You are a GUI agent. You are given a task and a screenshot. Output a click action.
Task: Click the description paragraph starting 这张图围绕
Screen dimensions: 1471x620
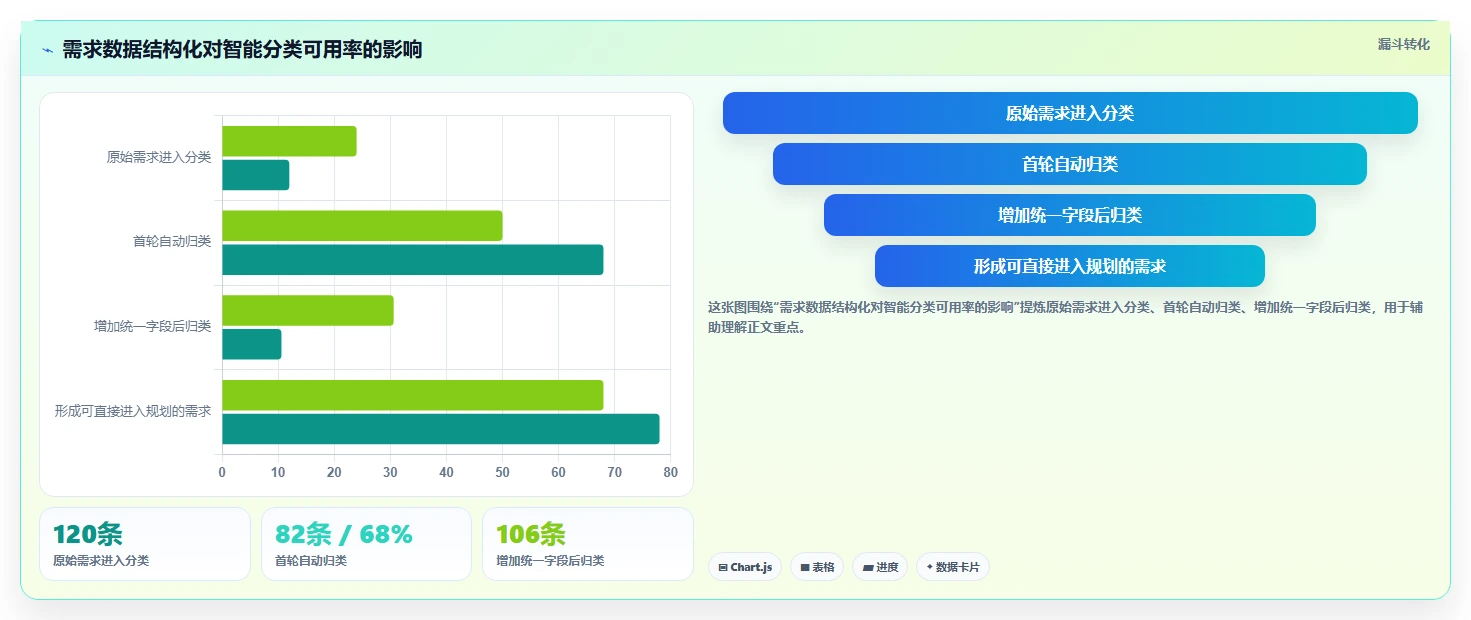(1065, 317)
